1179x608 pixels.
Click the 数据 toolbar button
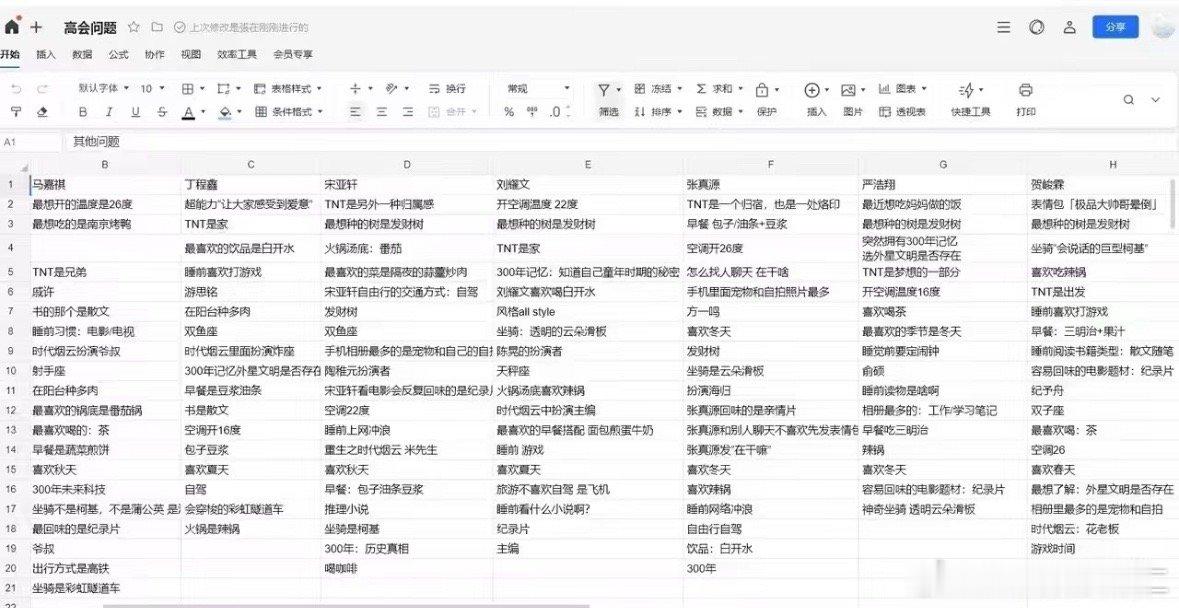(718, 112)
